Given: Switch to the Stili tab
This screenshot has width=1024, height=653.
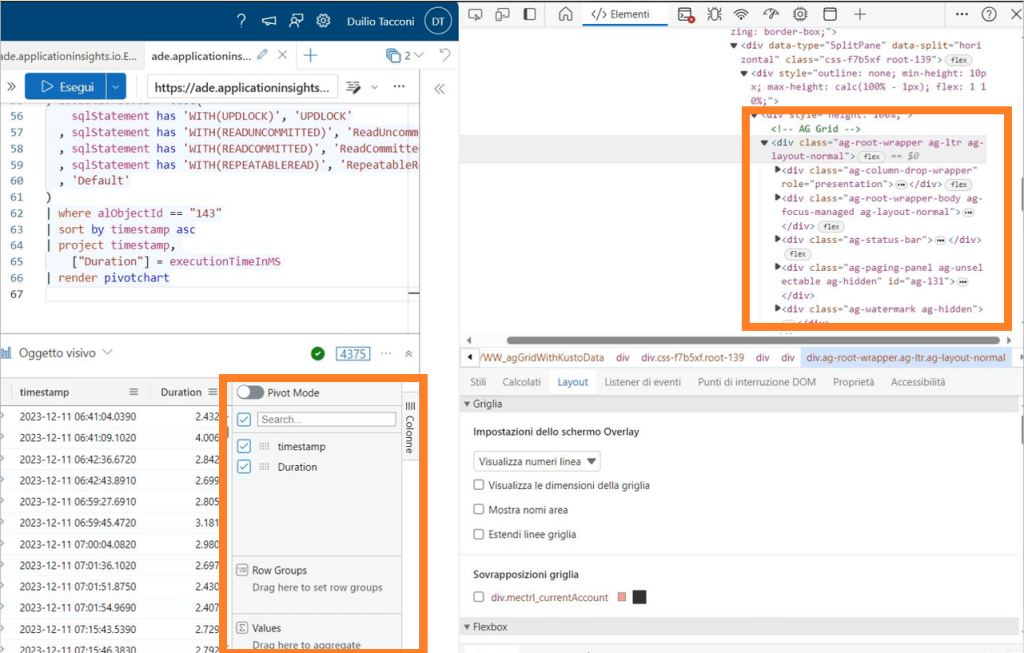Looking at the screenshot, I should coord(478,382).
